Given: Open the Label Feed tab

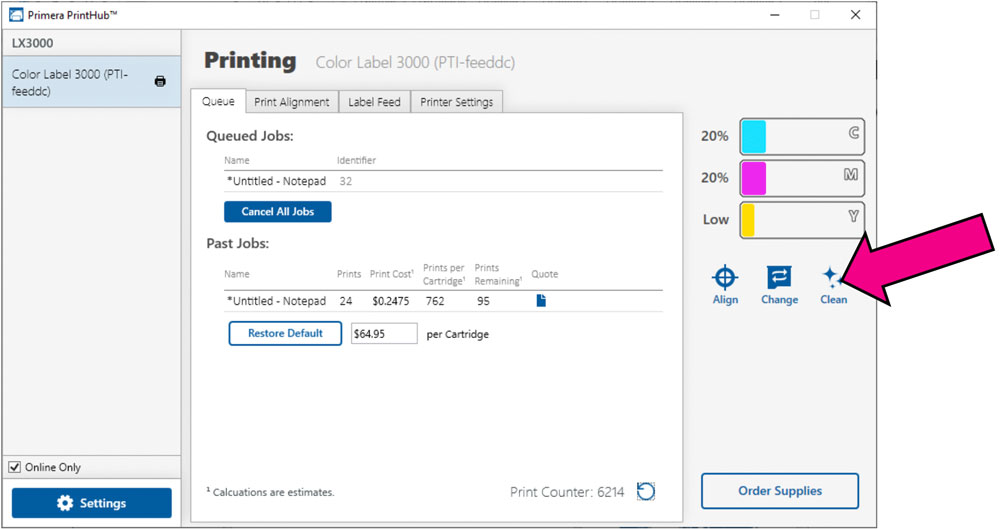Looking at the screenshot, I should [374, 102].
